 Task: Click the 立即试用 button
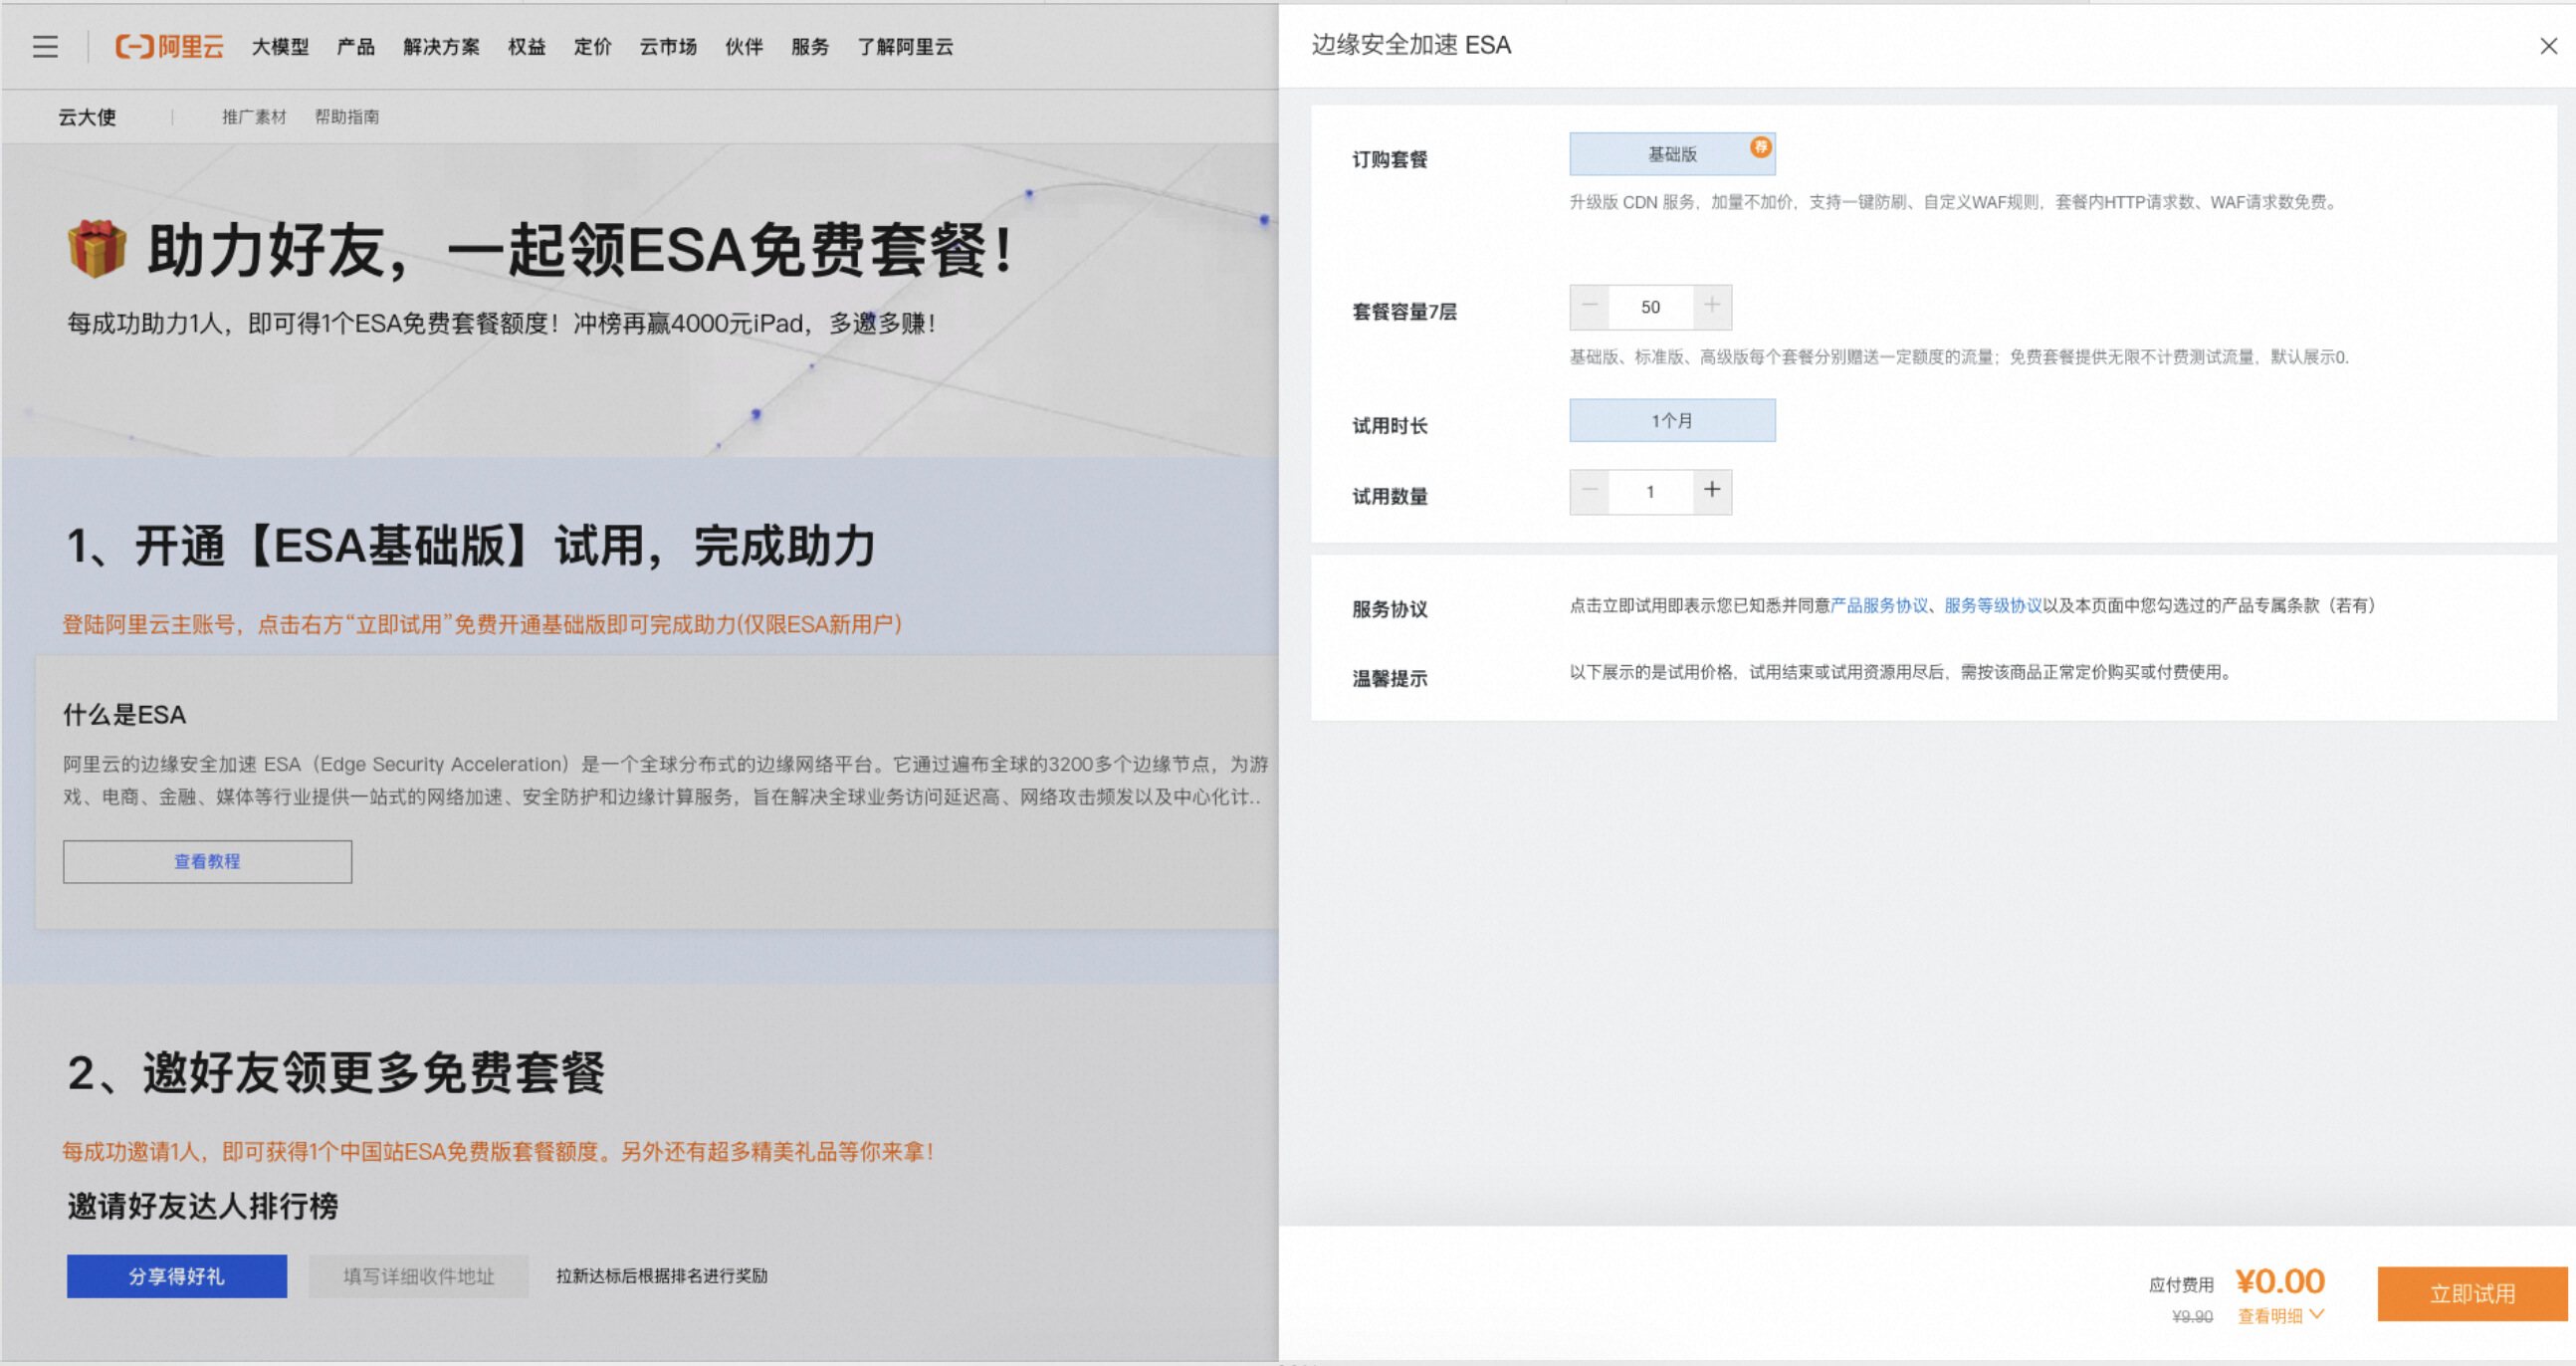point(2471,1294)
